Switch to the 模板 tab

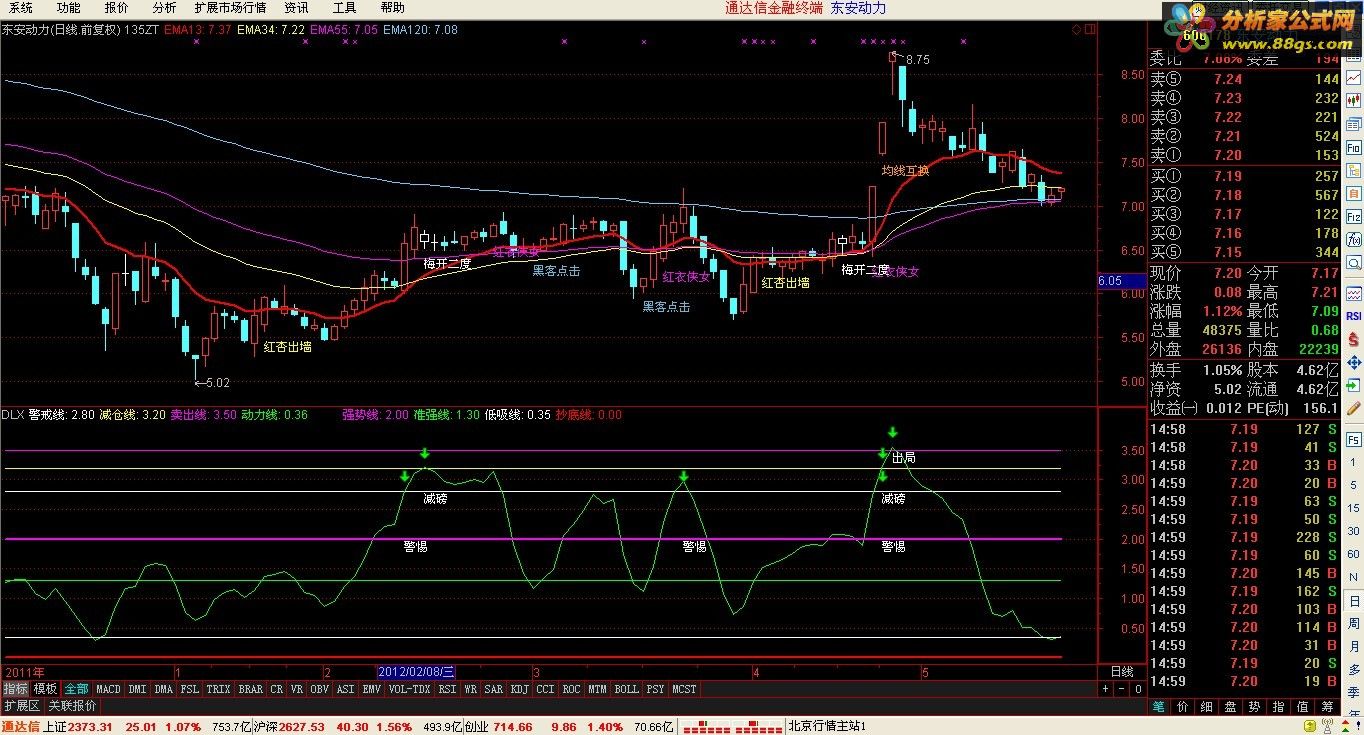tap(46, 689)
